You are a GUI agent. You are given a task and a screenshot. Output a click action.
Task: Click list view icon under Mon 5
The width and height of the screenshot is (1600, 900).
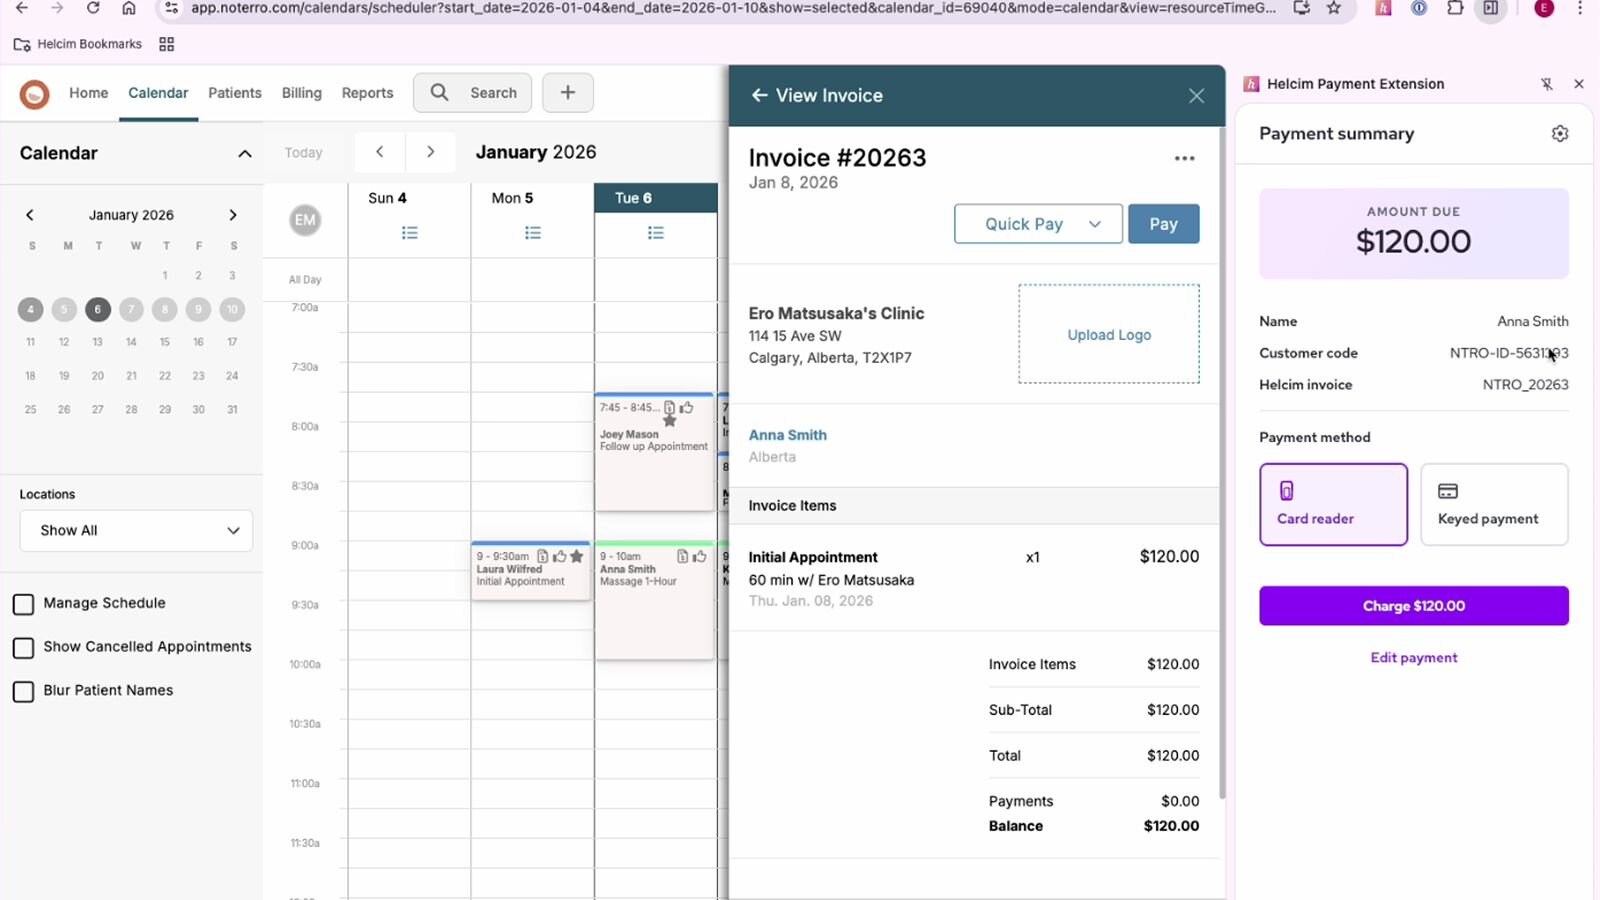(532, 233)
